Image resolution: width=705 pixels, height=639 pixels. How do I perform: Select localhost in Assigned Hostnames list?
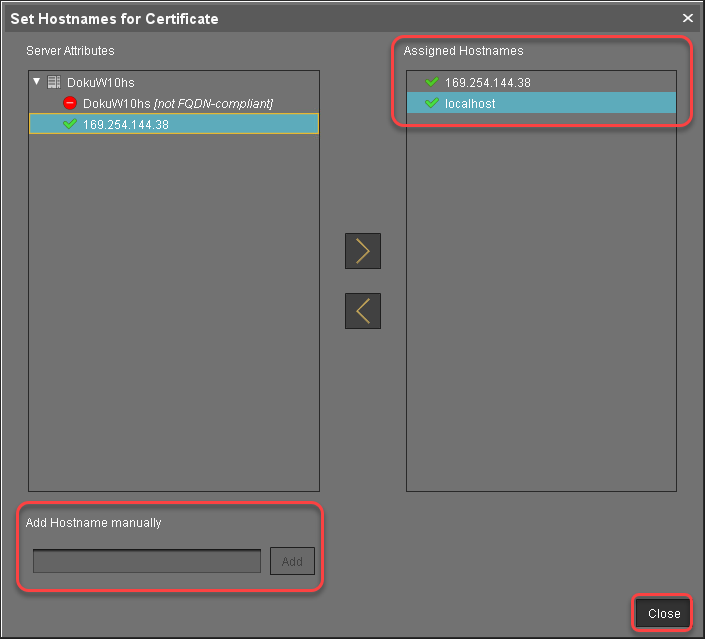(470, 103)
